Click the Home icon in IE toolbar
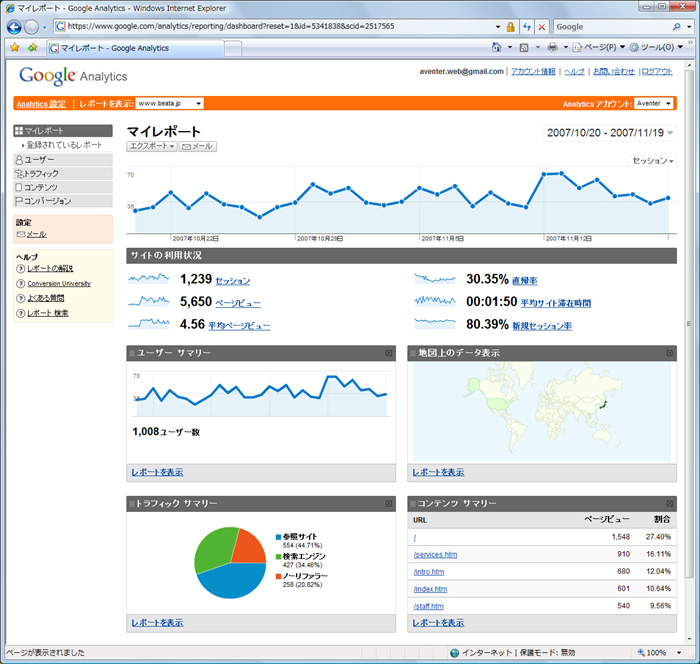This screenshot has height=664, width=700. click(x=496, y=47)
